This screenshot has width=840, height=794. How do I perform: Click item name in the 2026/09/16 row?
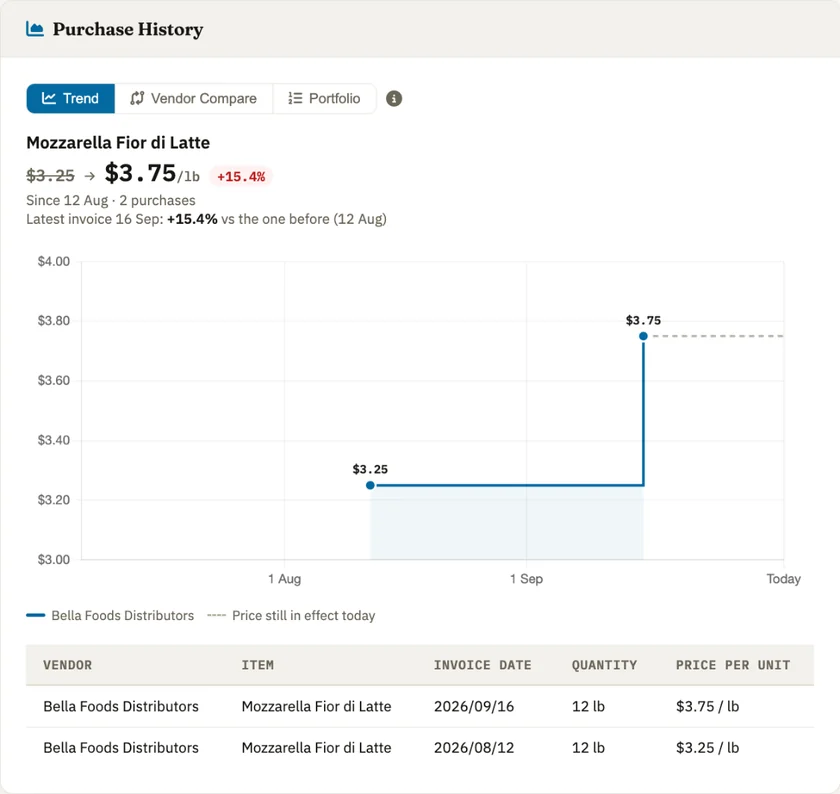317,706
